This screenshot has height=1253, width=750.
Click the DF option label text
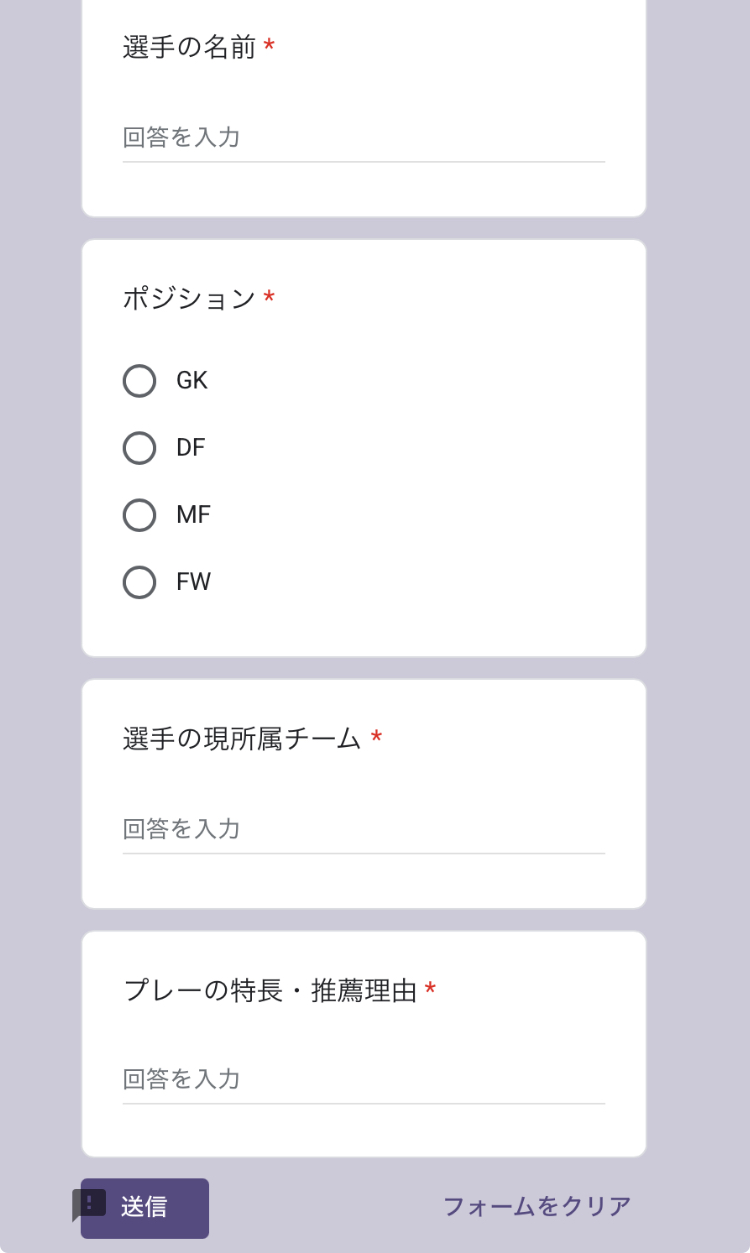190,448
